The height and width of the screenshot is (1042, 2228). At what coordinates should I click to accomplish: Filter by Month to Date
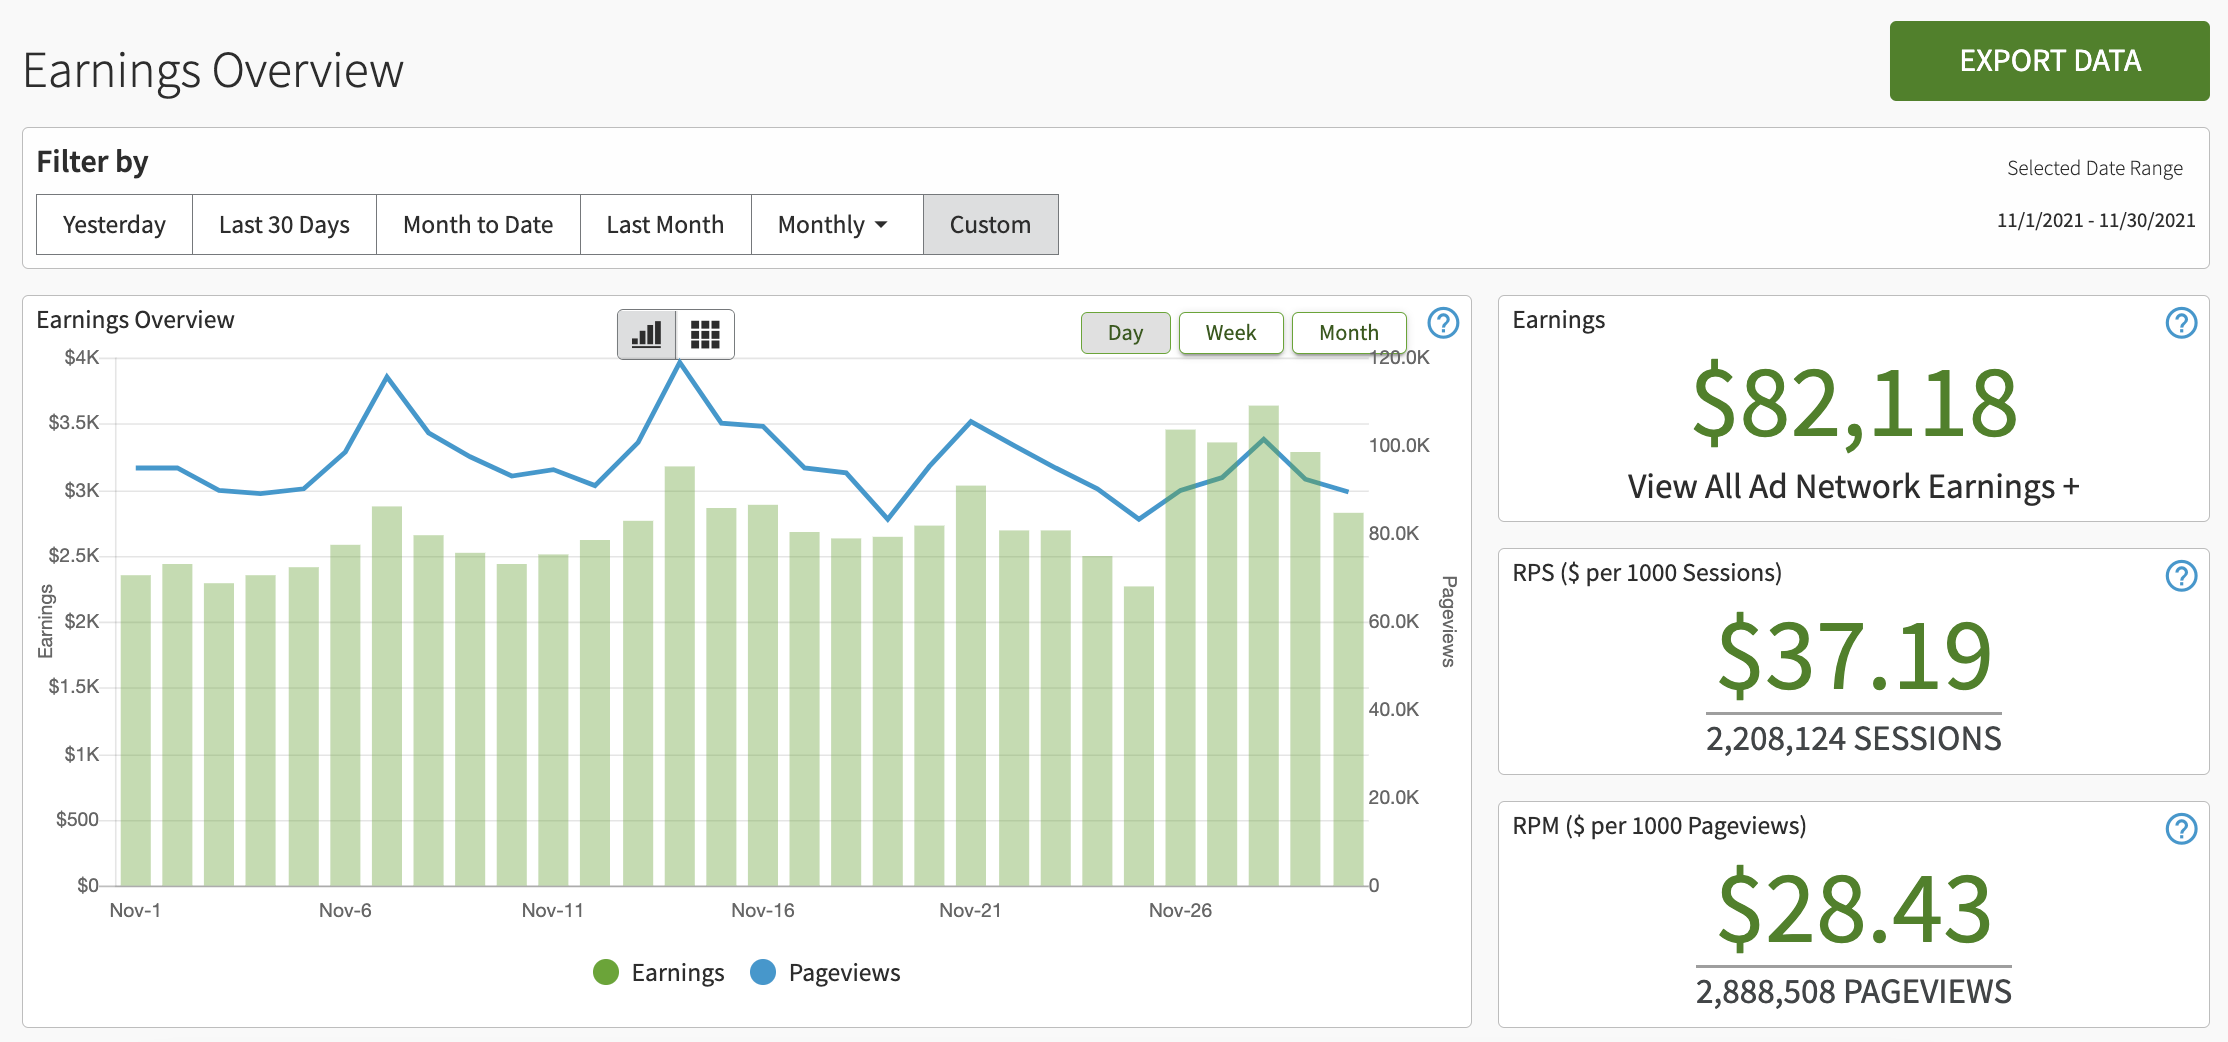point(478,225)
